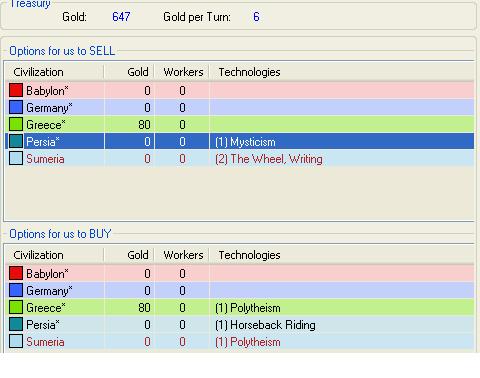Sort SELL list by Gold column header
Screen dimensions: 480x378
point(129,72)
